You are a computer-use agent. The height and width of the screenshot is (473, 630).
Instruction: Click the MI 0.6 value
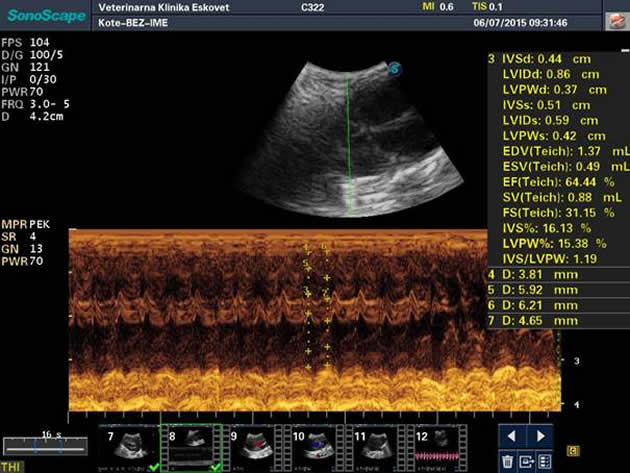tap(438, 7)
